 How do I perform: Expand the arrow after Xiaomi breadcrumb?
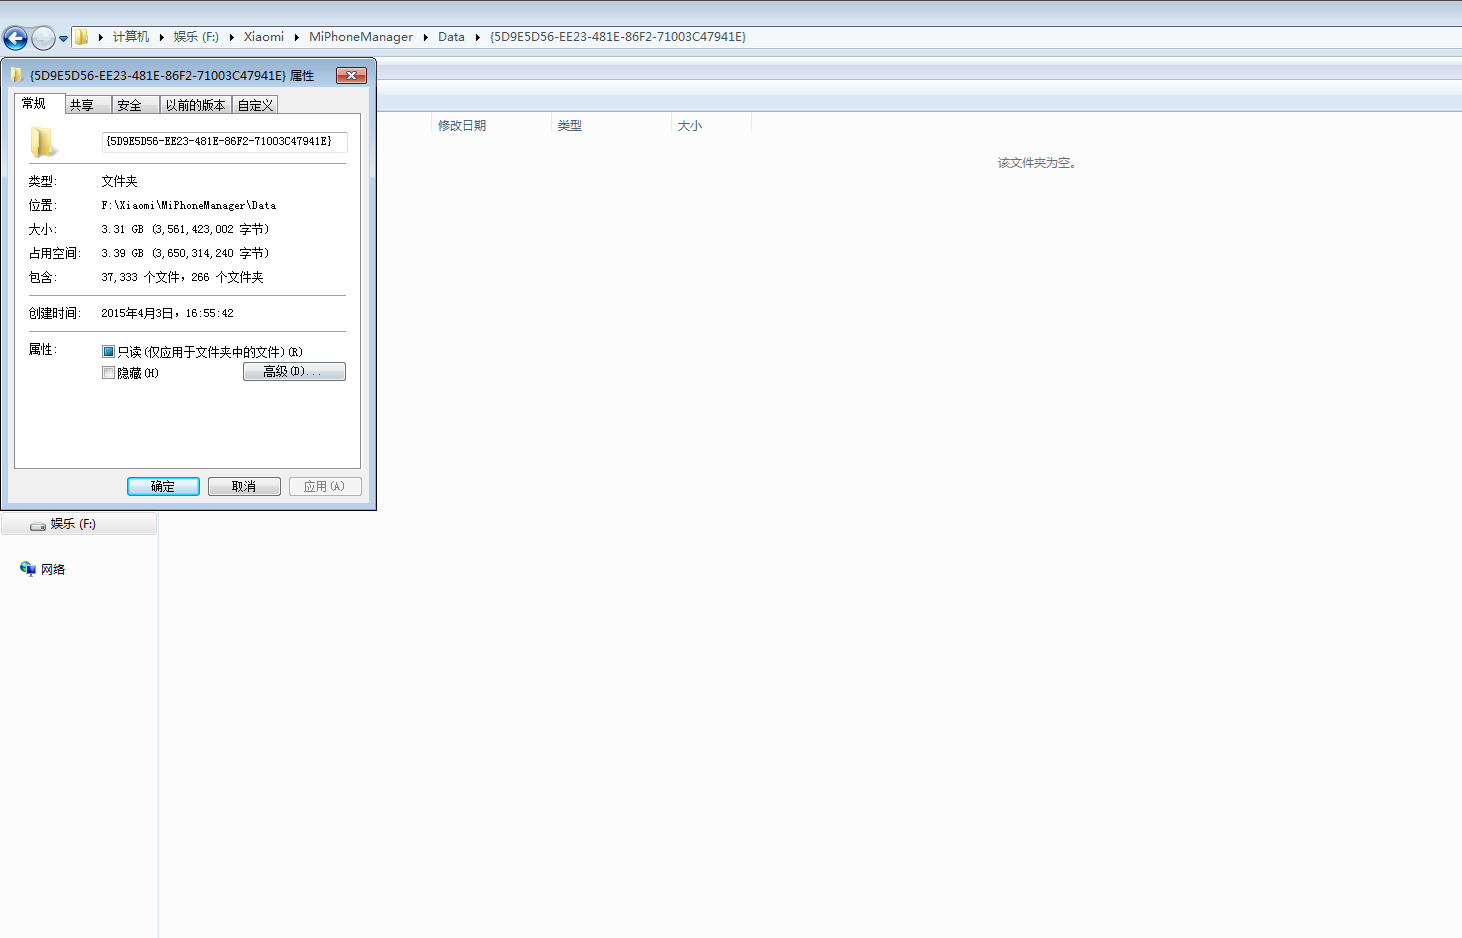point(296,37)
